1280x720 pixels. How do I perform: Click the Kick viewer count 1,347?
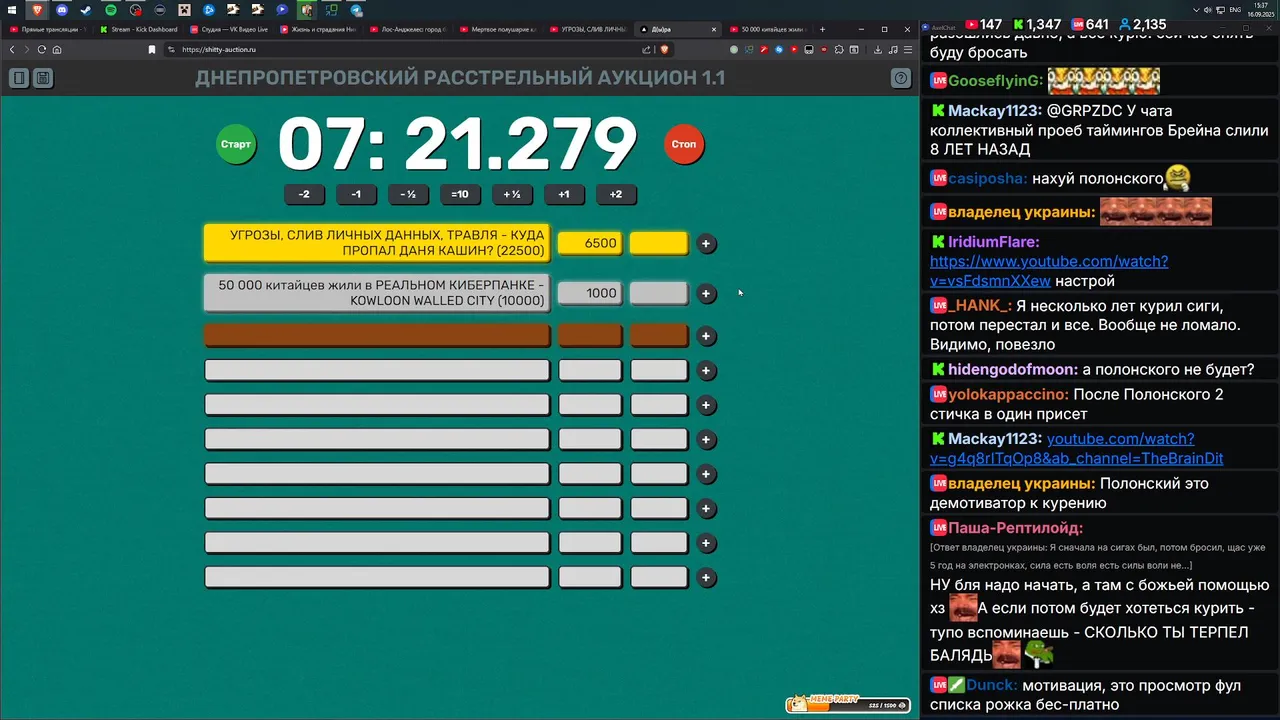click(1036, 24)
